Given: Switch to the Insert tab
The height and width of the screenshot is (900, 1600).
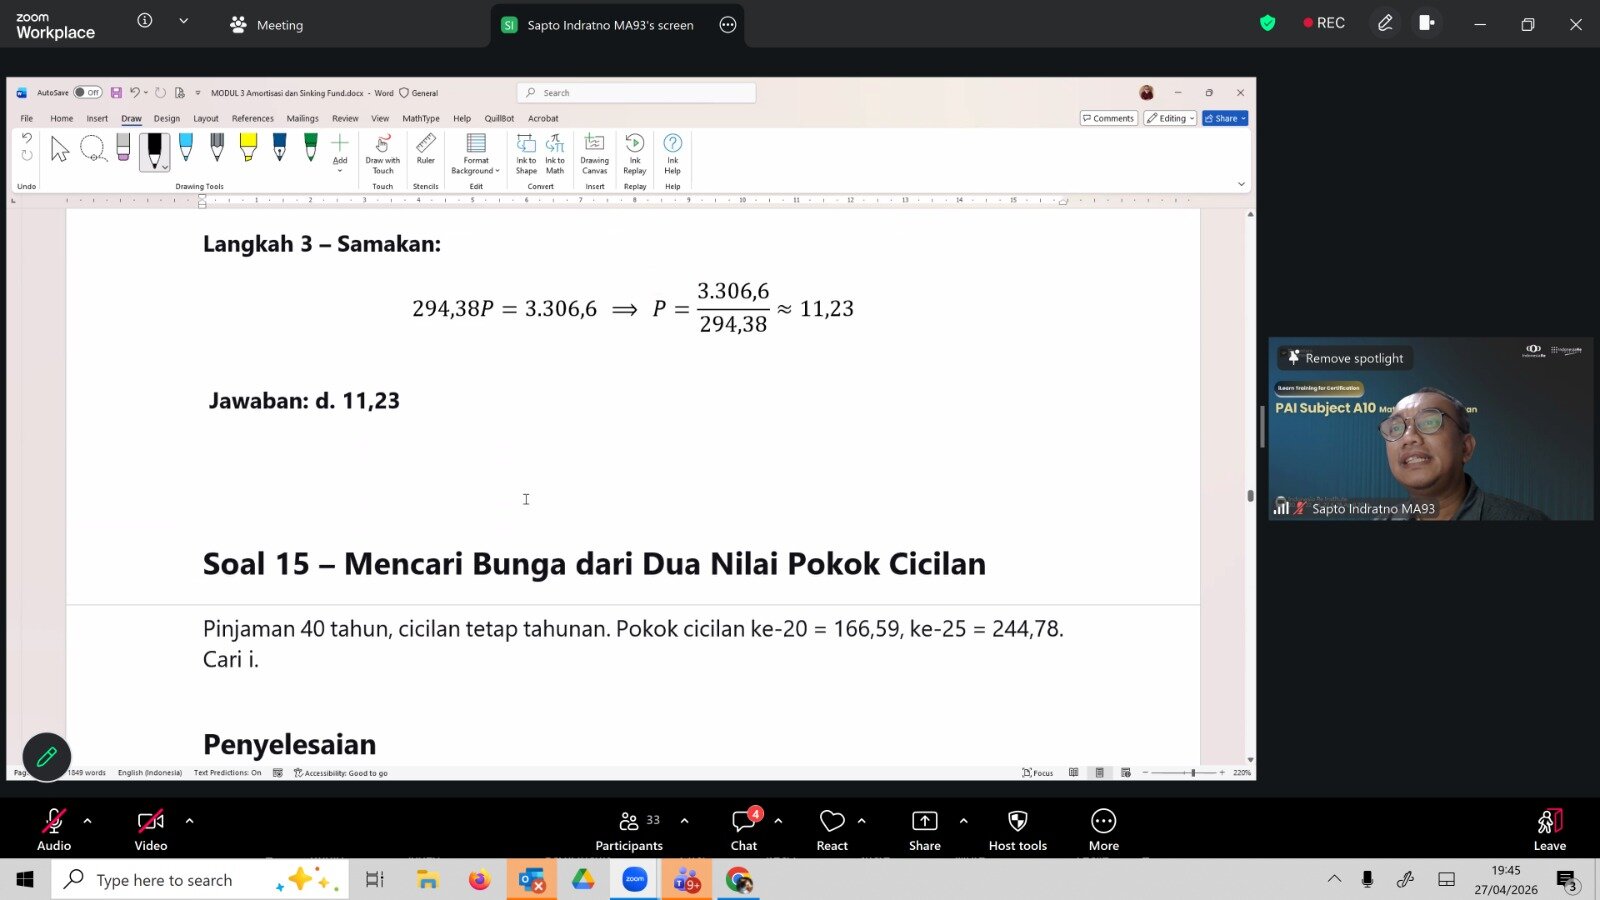Looking at the screenshot, I should coord(97,118).
